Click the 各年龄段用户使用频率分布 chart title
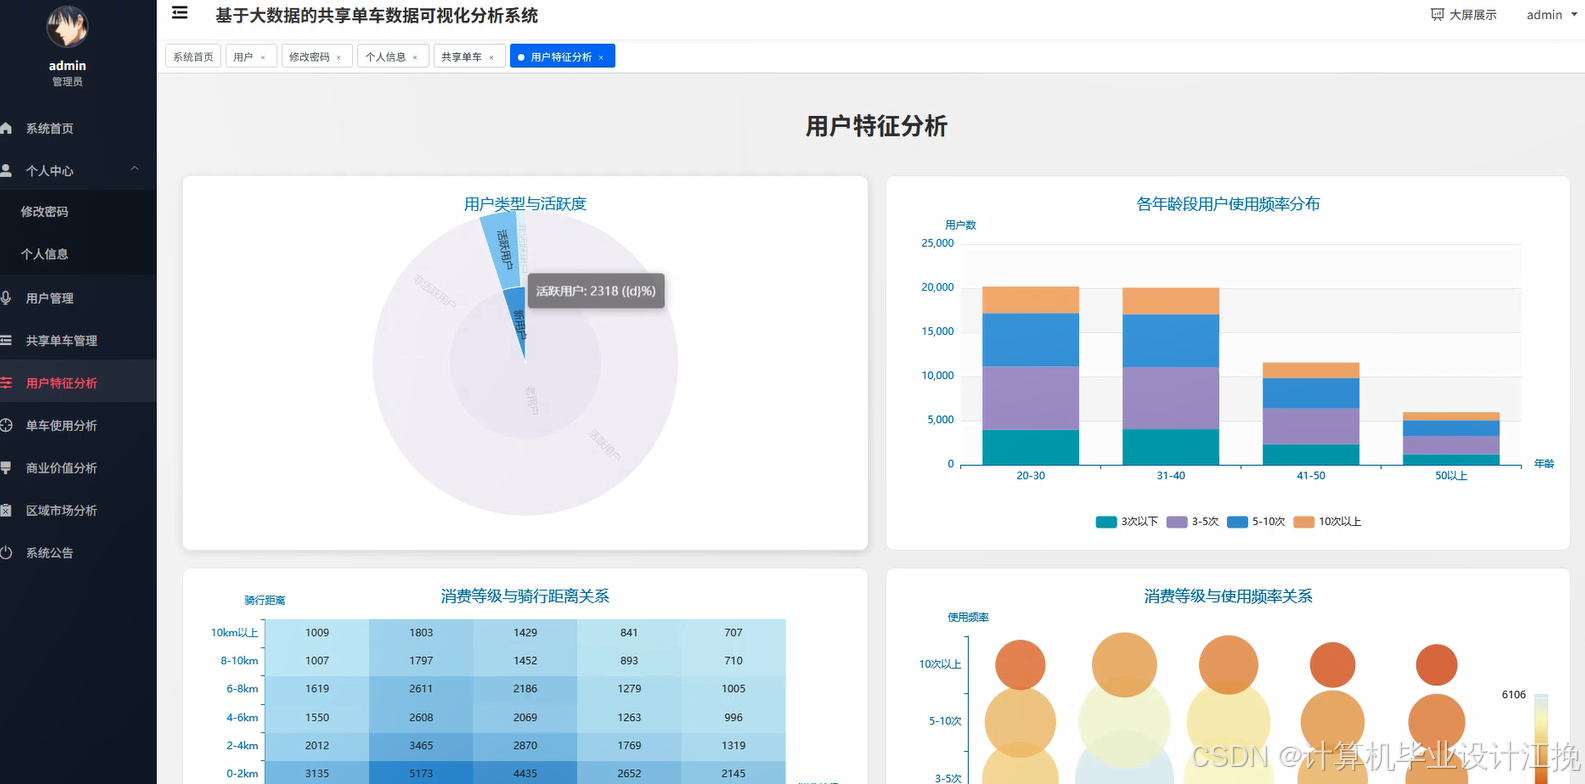This screenshot has height=784, width=1585. coord(1228,204)
